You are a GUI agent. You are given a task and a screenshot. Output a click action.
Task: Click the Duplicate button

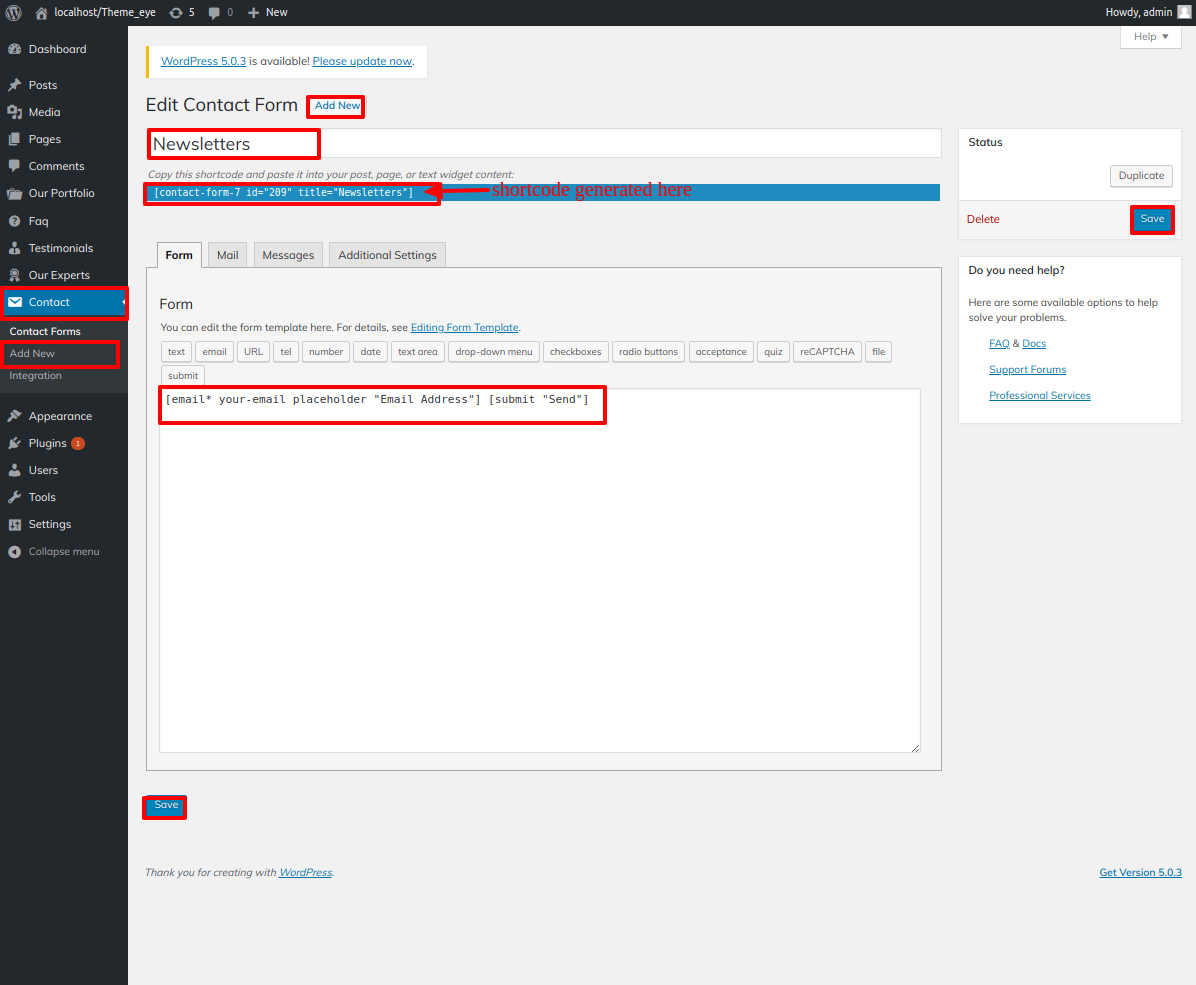click(1141, 175)
